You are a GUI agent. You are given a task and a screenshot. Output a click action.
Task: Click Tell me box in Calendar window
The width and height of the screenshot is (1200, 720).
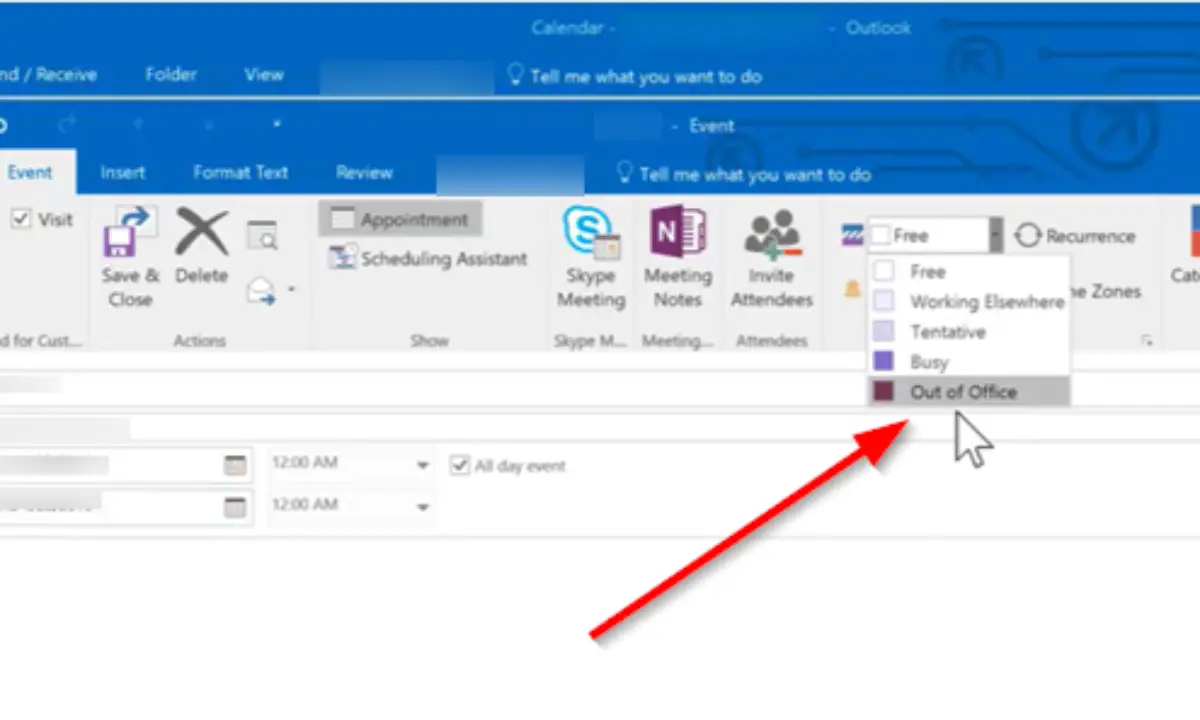point(635,76)
